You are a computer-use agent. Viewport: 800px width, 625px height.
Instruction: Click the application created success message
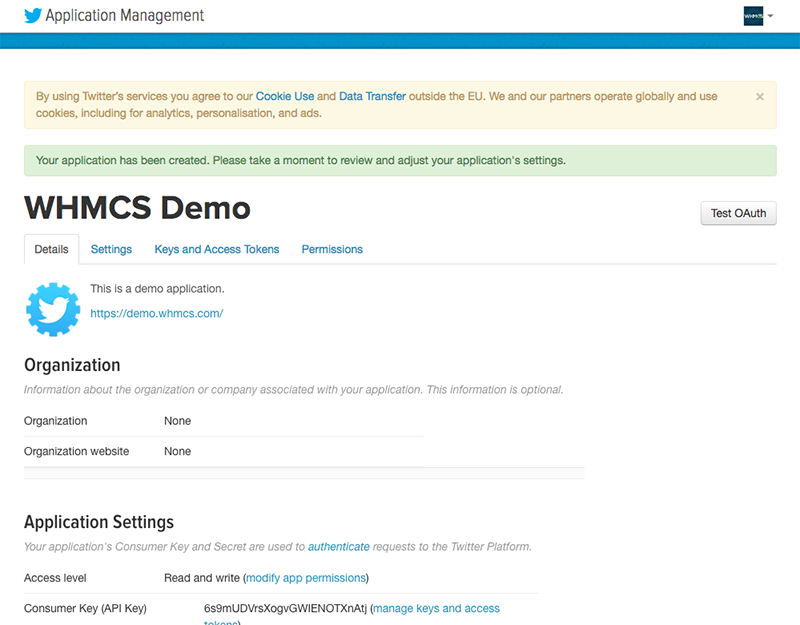point(400,160)
